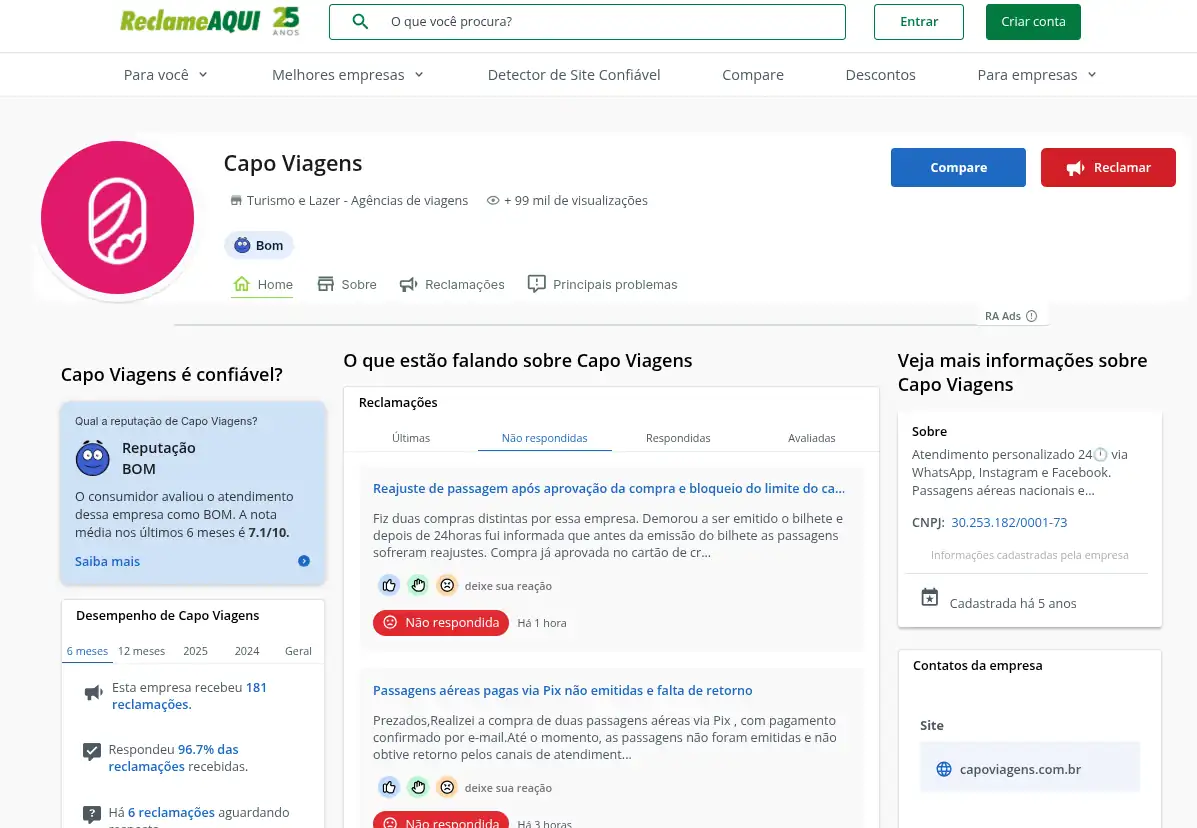Select the Reclamações tab
Screen dimensions: 1197x828
pyautogui.click(x=452, y=284)
